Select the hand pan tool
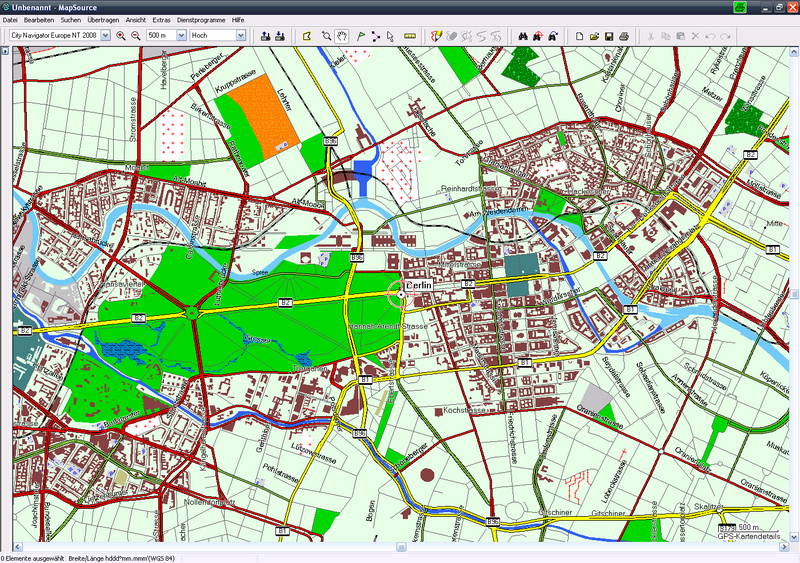800x563 pixels. [x=342, y=35]
